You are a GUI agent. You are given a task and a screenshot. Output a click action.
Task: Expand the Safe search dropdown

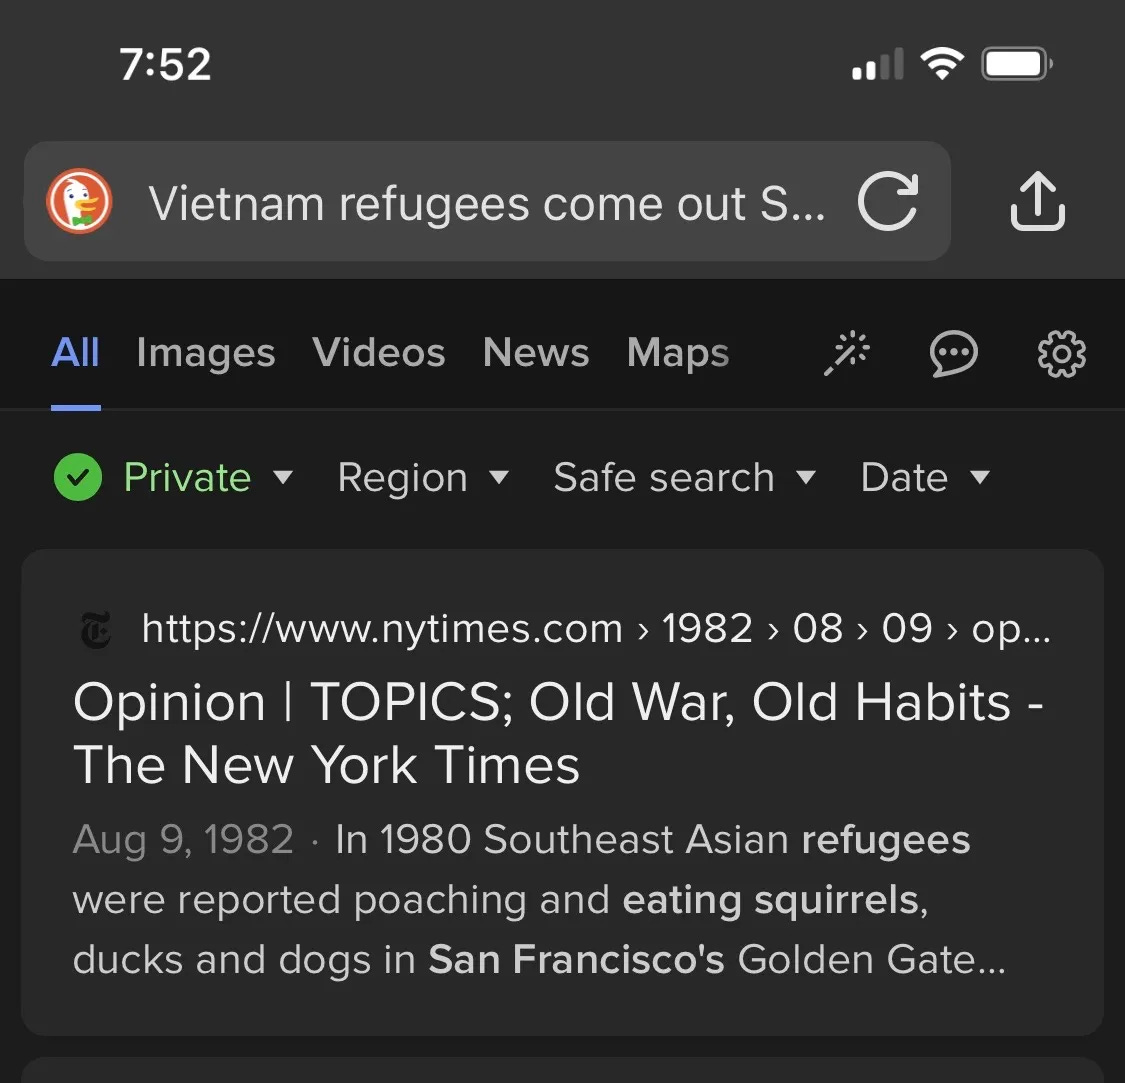(x=685, y=477)
